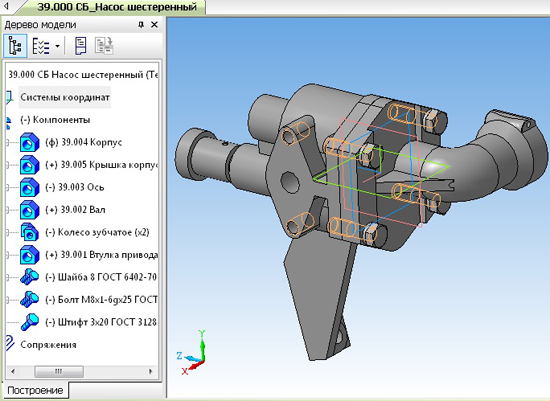Screen dimensions: 550x401
Task: Select (+) 39.001 Втулка привода text
Action: [x=102, y=254]
